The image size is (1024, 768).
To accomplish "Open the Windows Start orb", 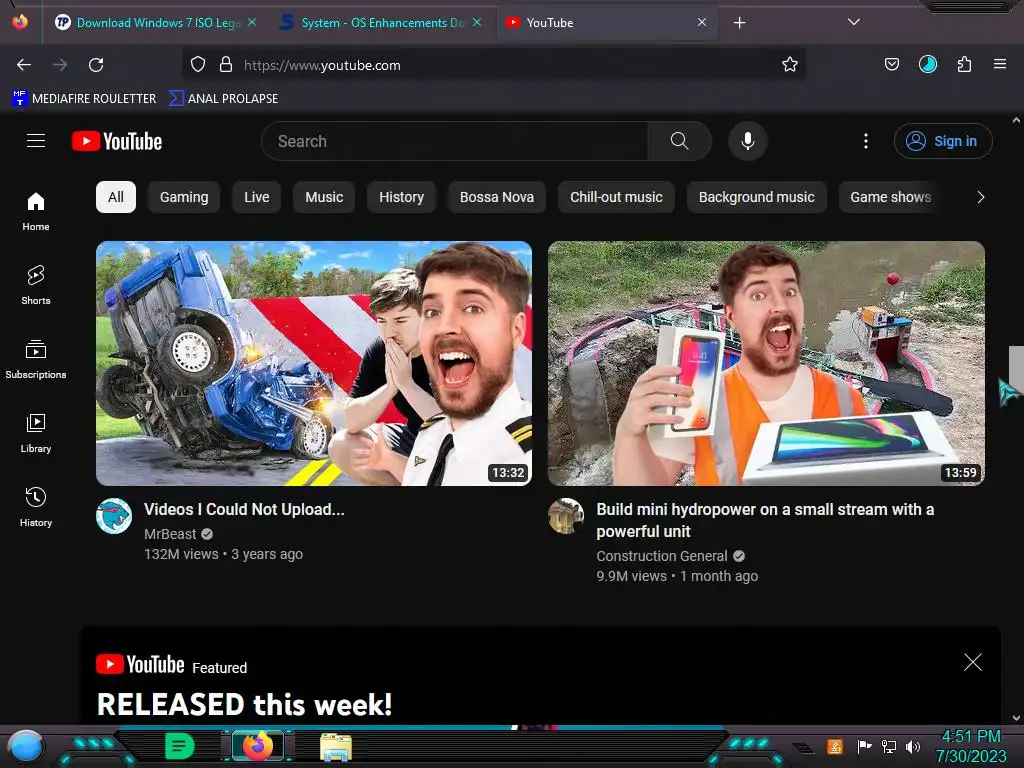I will click(26, 747).
